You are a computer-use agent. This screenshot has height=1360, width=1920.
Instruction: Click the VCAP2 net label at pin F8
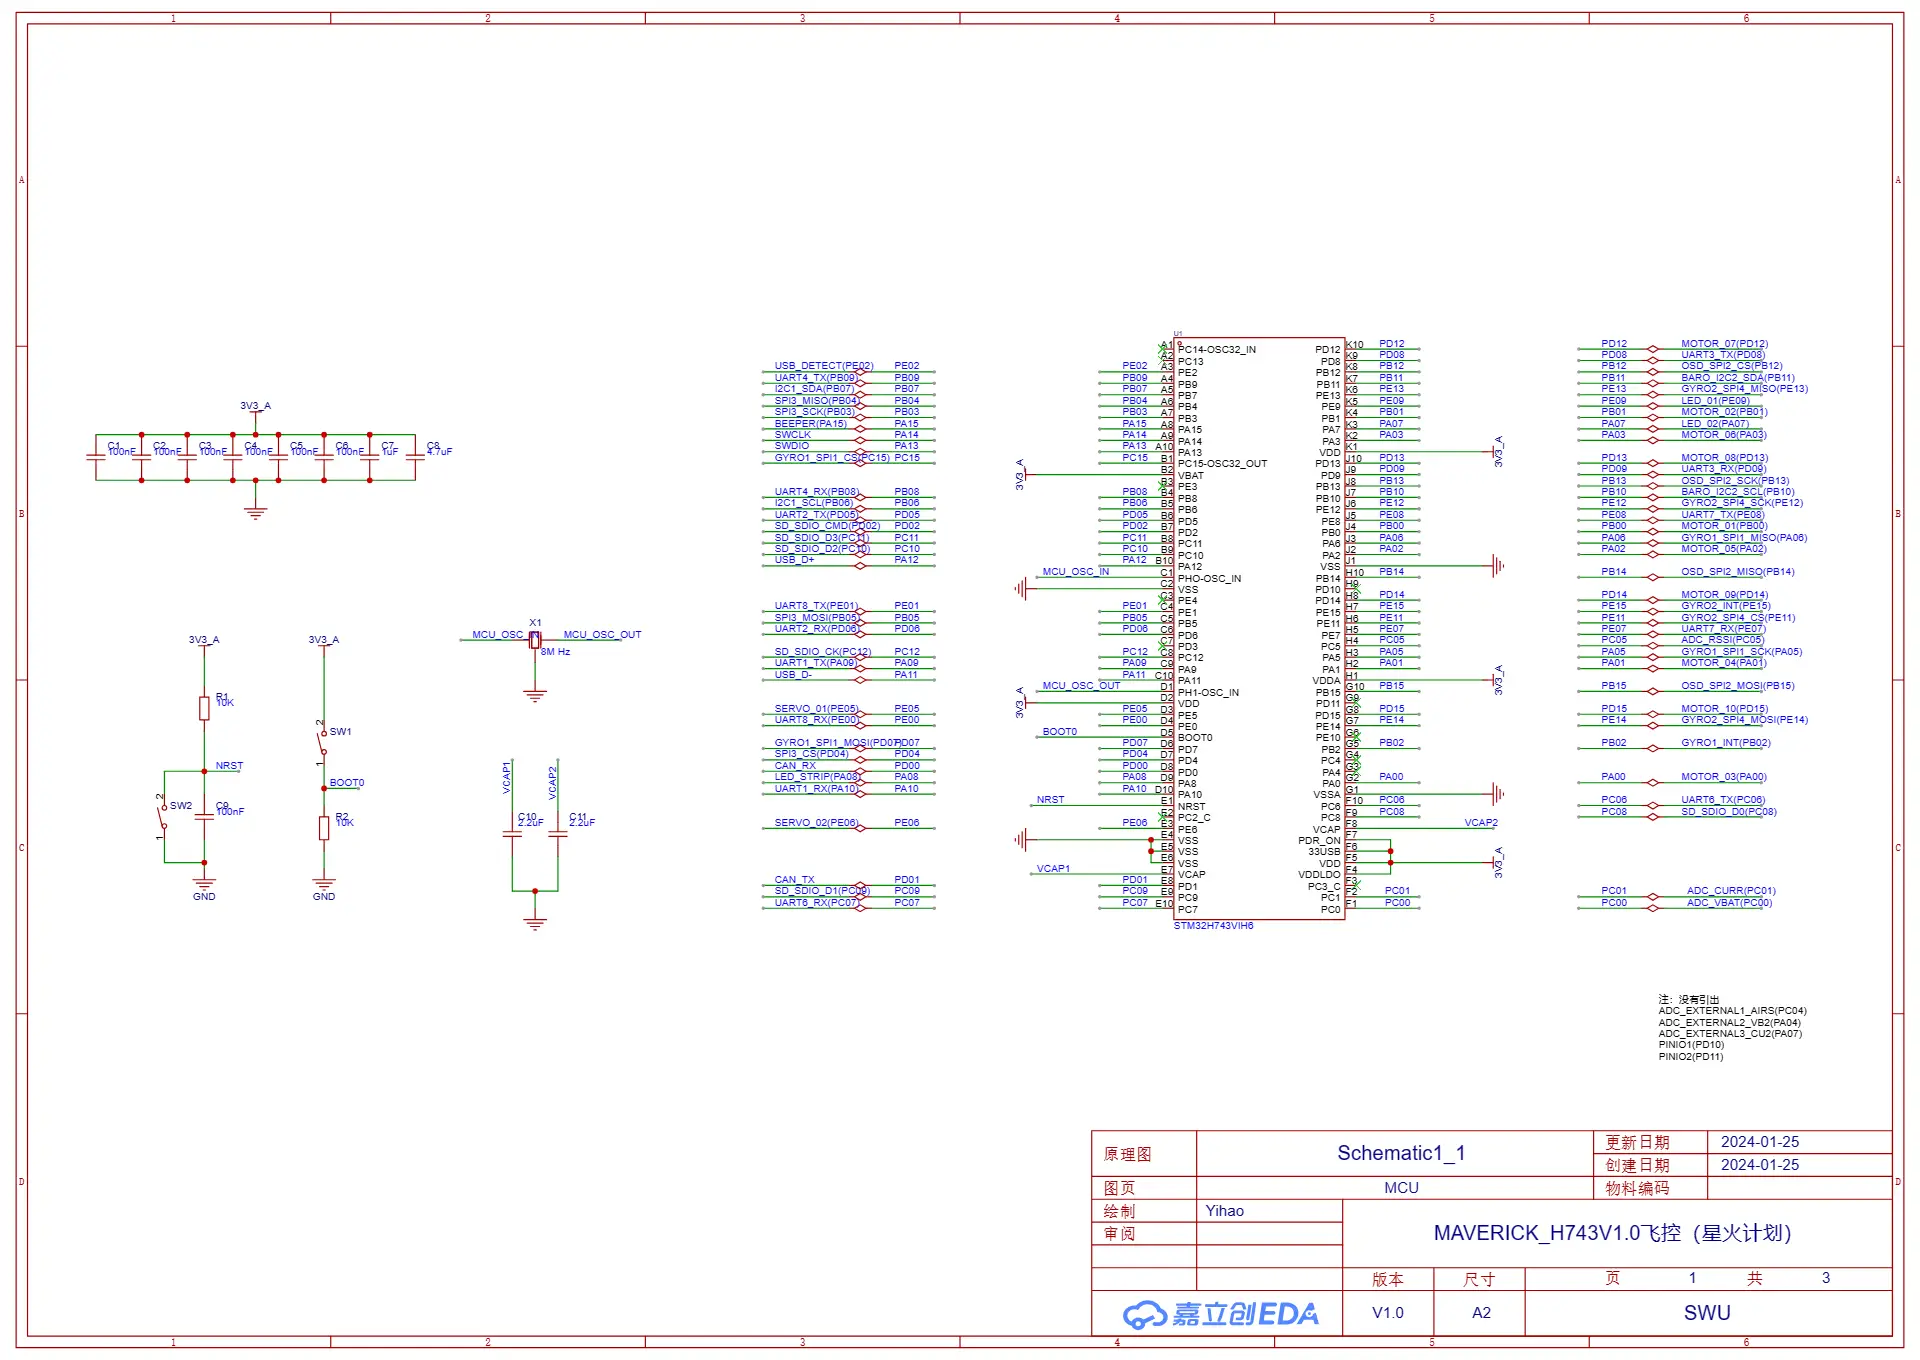tap(1481, 823)
